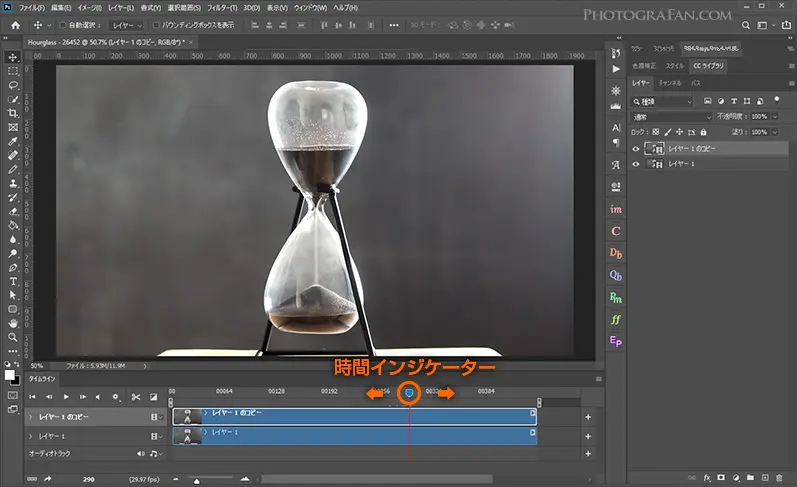Image resolution: width=797 pixels, height=487 pixels.
Task: Open the Actions play icon panel
Action: coord(616,69)
